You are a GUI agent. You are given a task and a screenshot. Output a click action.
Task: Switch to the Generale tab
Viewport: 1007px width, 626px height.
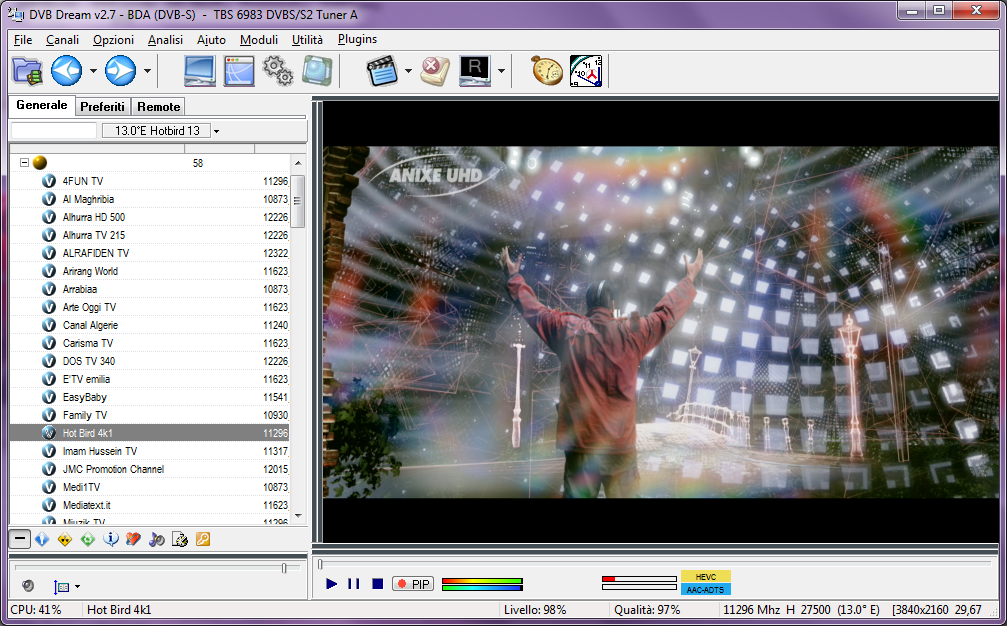[42, 105]
